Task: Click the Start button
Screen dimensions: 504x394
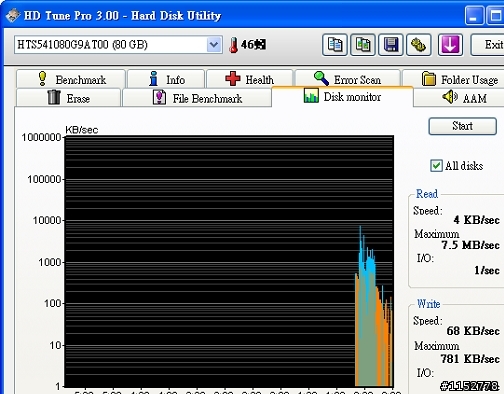Action: [x=462, y=126]
